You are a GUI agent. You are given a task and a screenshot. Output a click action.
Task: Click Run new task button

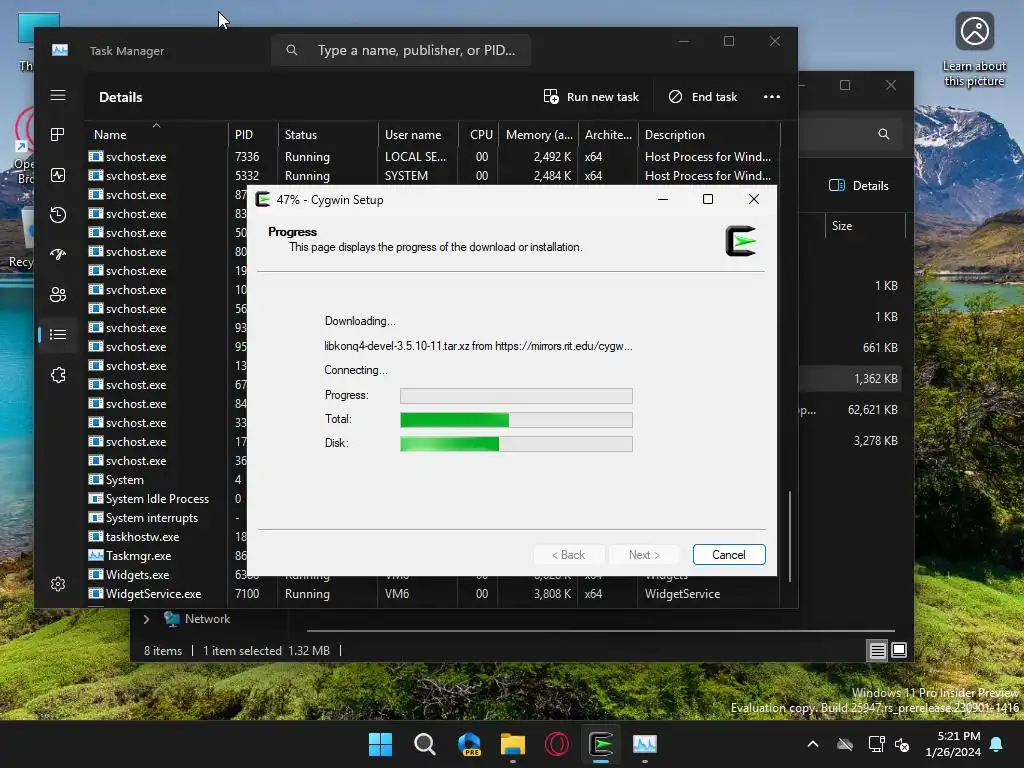[x=591, y=97]
